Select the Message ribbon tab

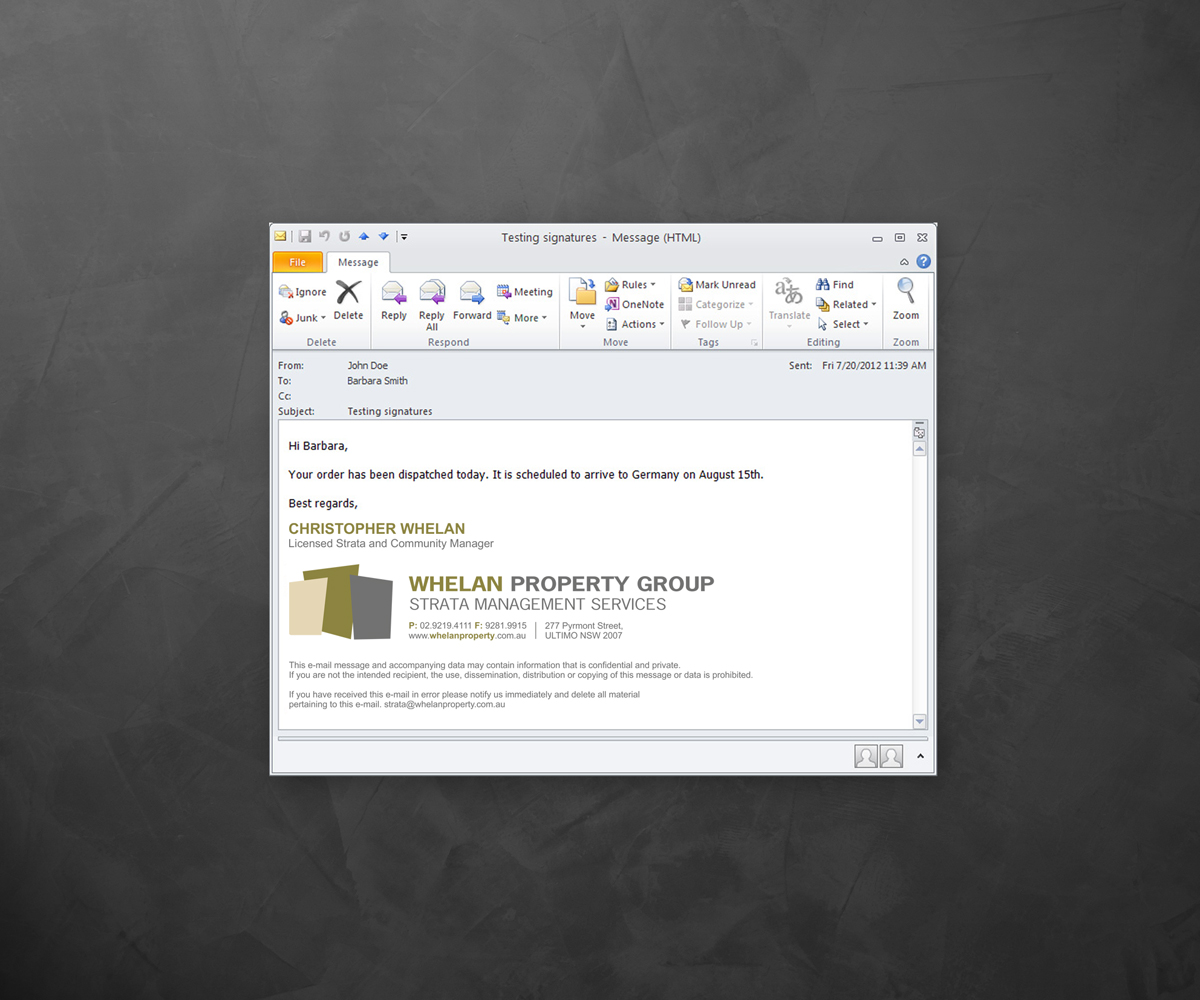pos(358,262)
